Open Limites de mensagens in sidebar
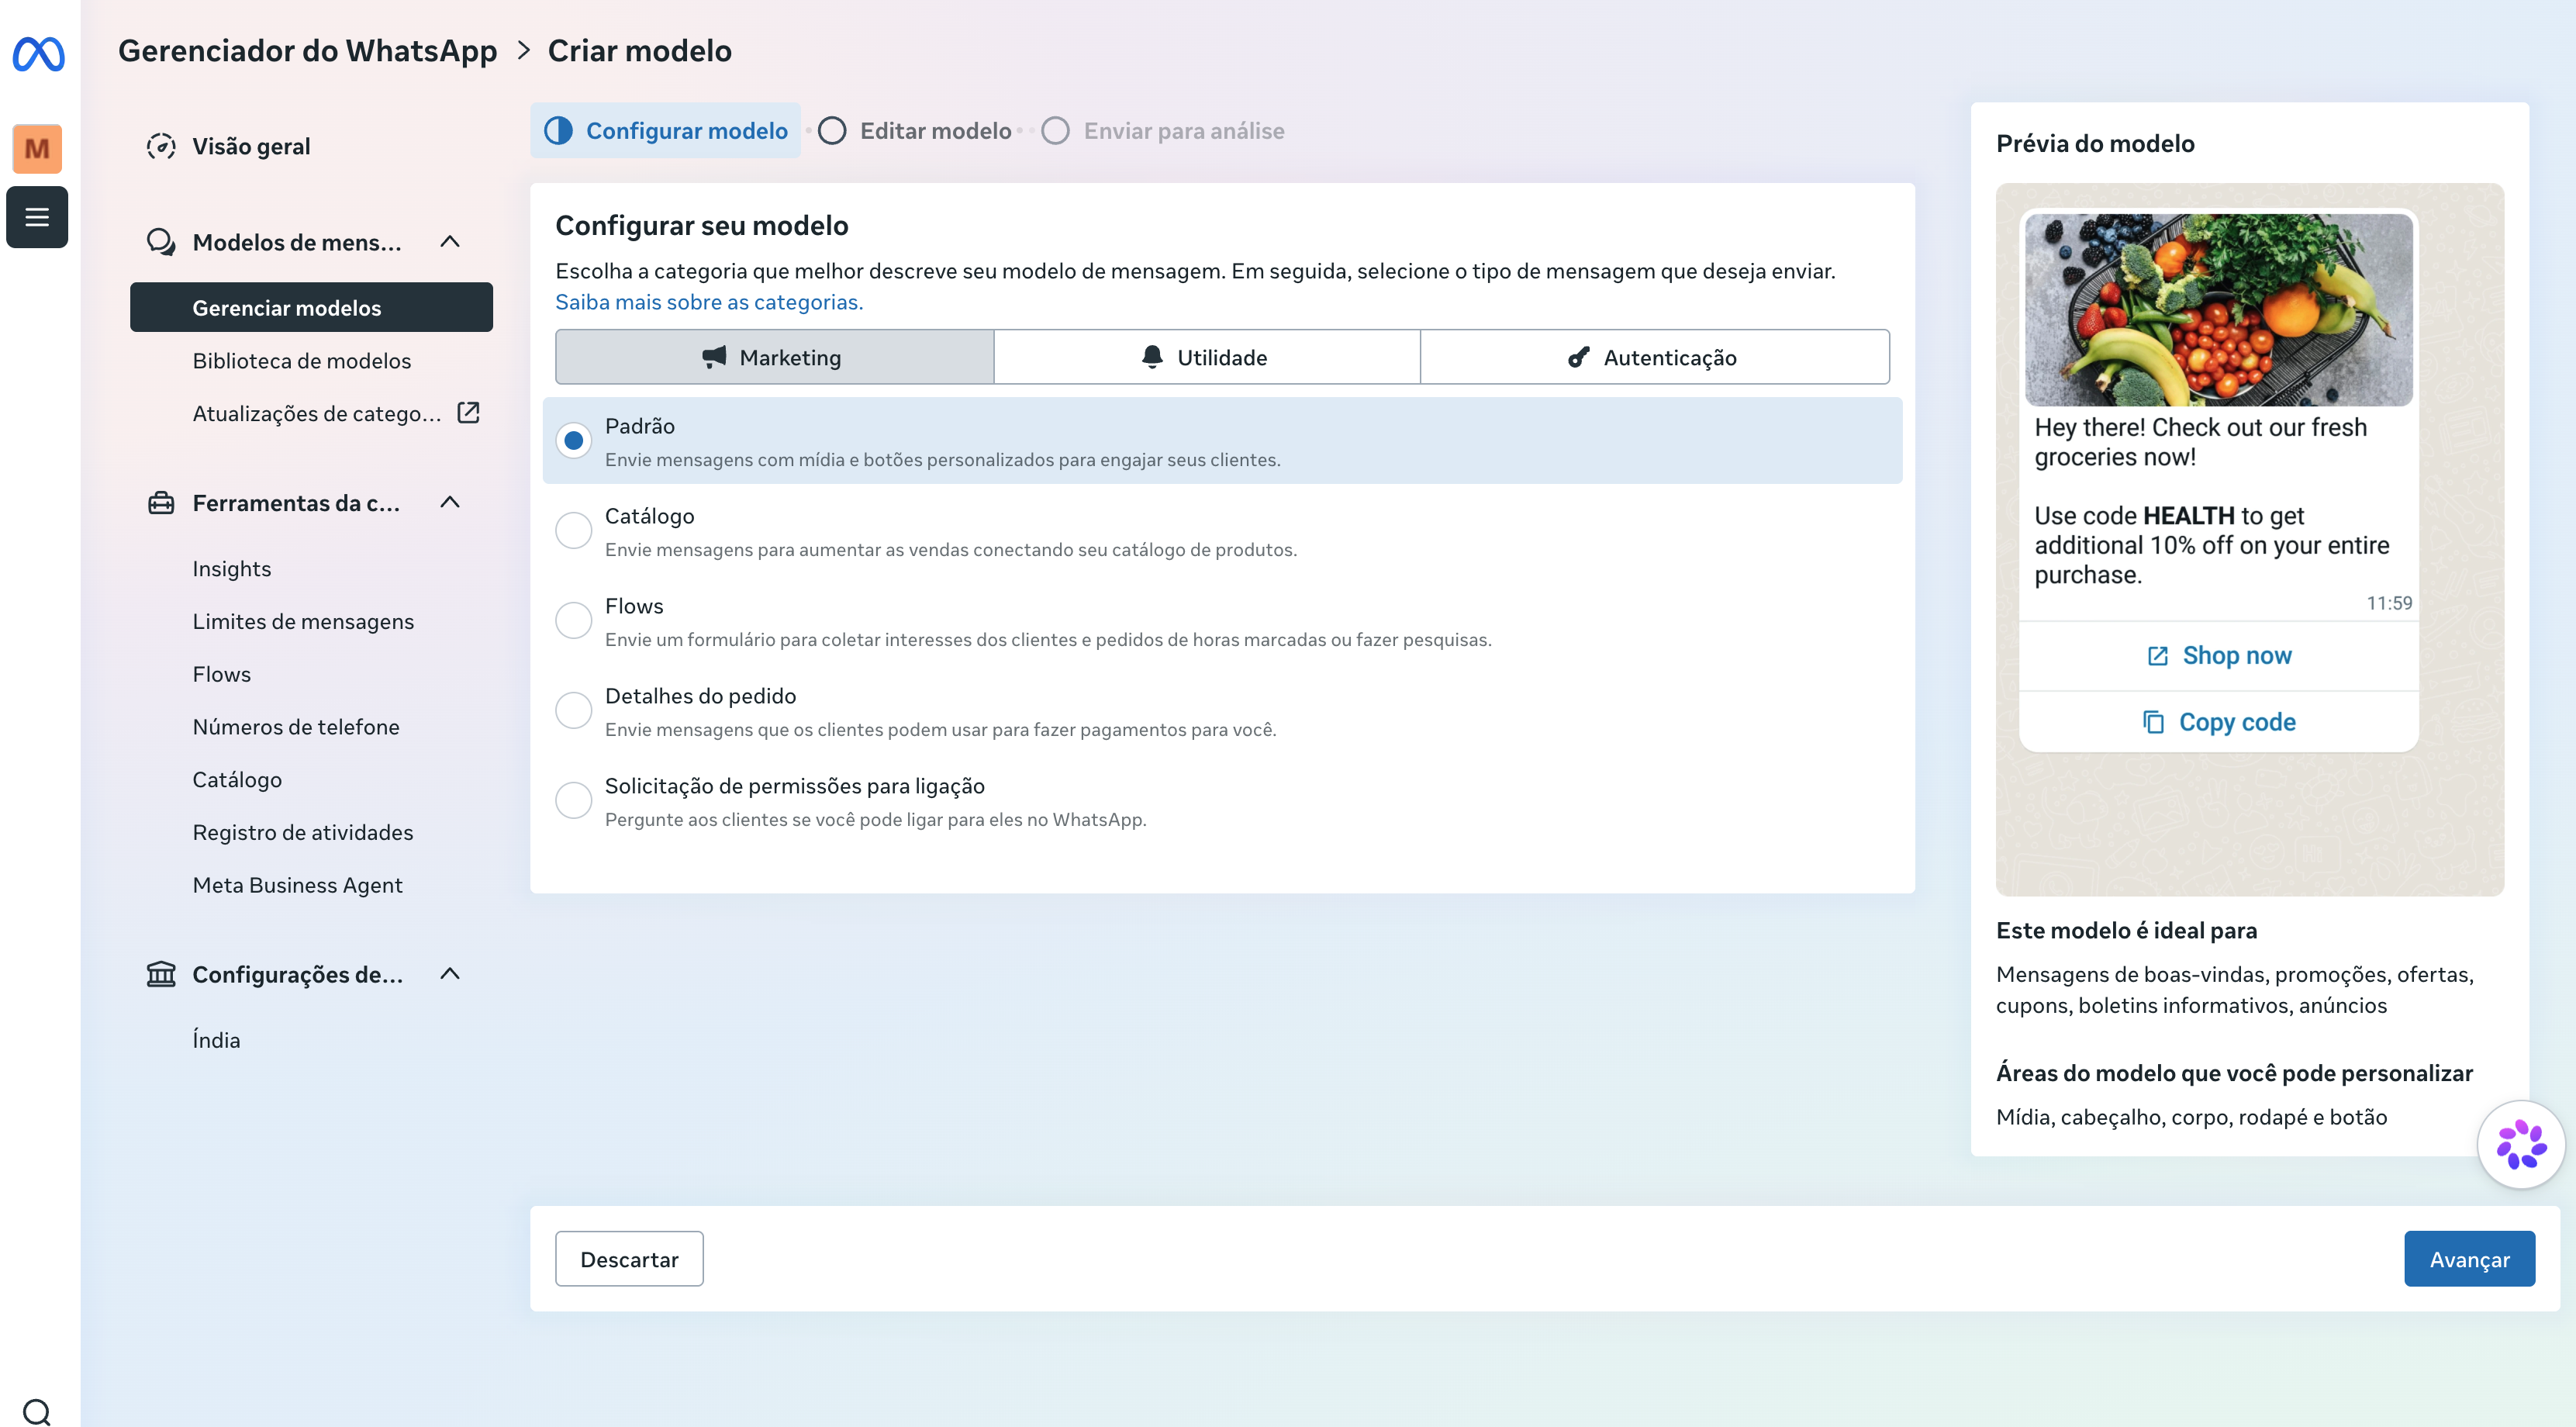 (303, 622)
